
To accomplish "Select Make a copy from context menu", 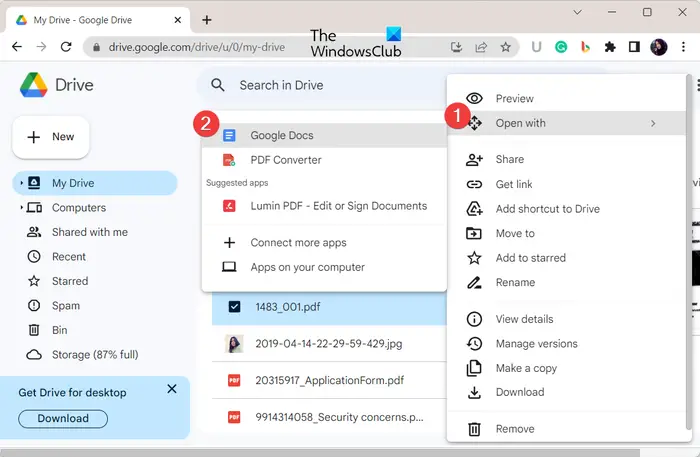I will 526,368.
